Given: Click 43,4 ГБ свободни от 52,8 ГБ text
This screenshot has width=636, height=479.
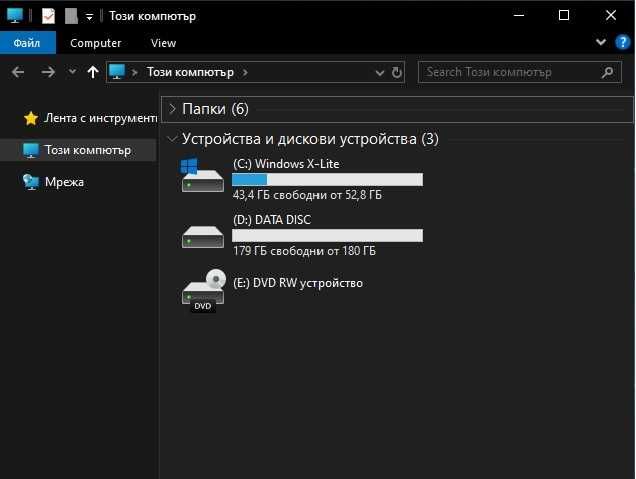Looking at the screenshot, I should (x=307, y=195).
